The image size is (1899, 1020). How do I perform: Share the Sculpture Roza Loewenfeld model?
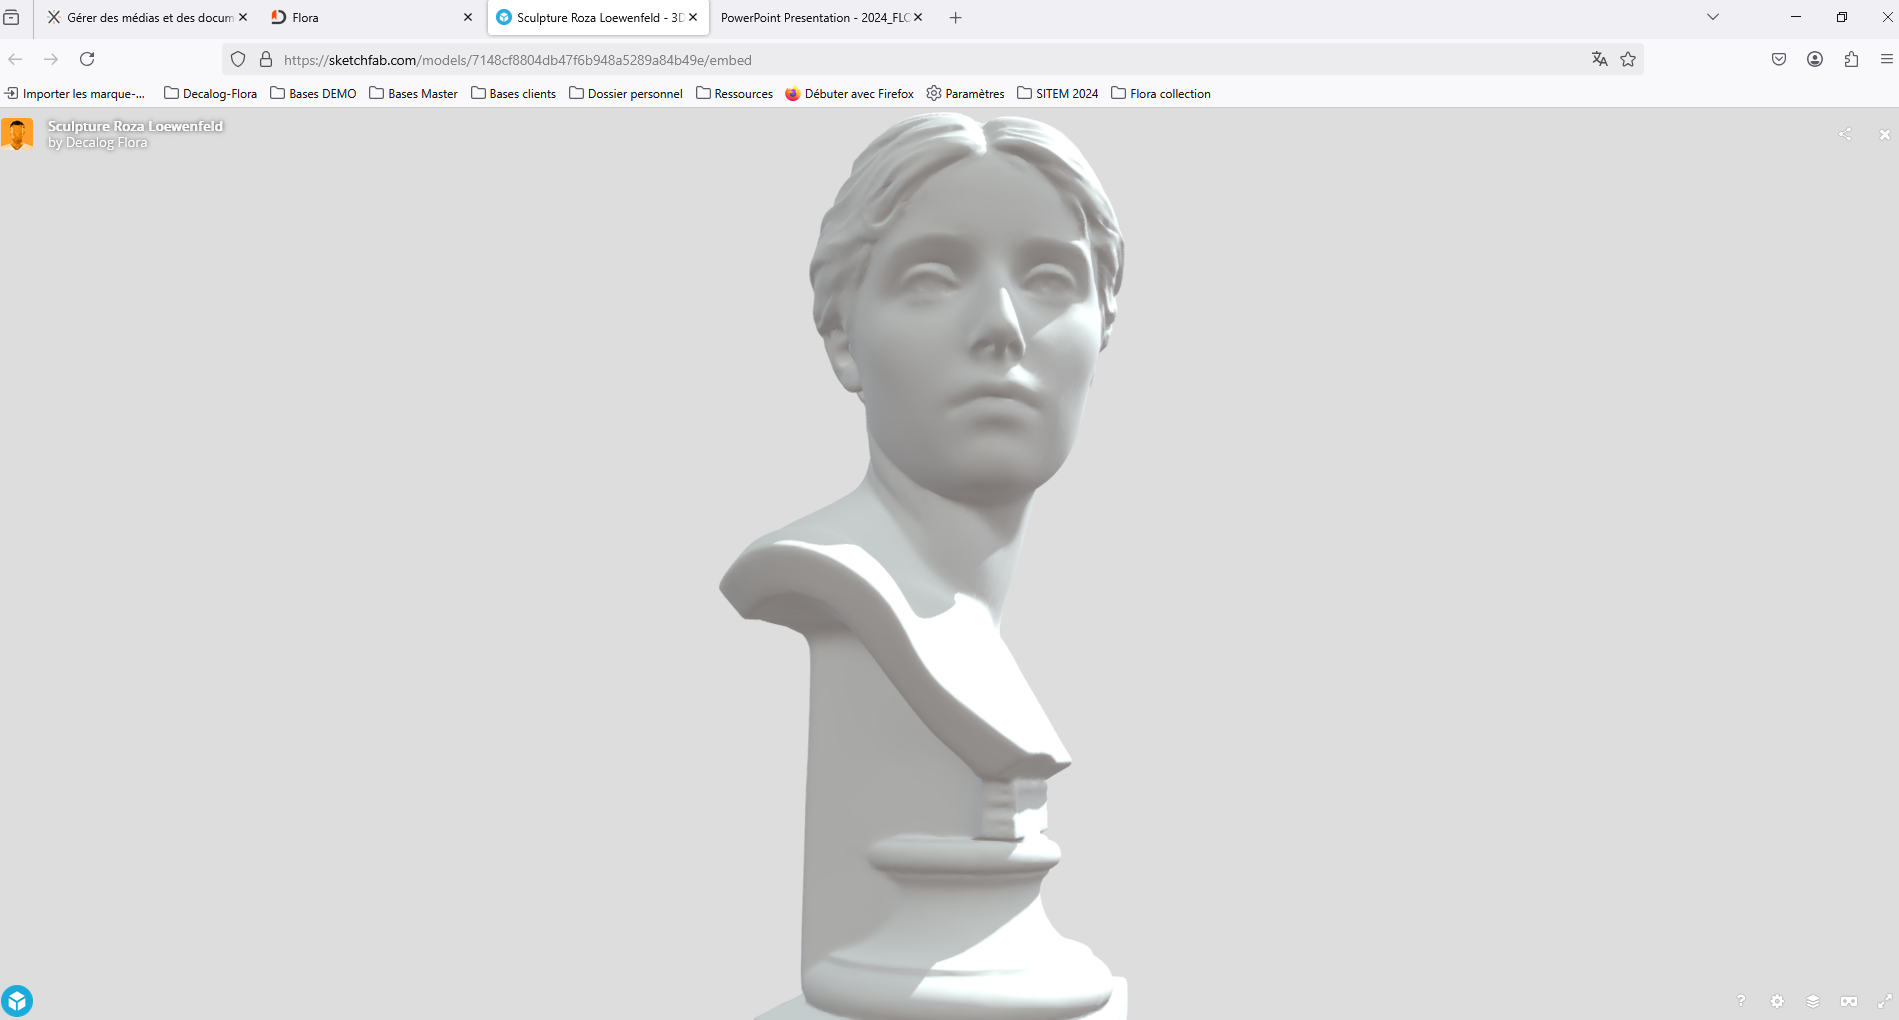coord(1845,134)
